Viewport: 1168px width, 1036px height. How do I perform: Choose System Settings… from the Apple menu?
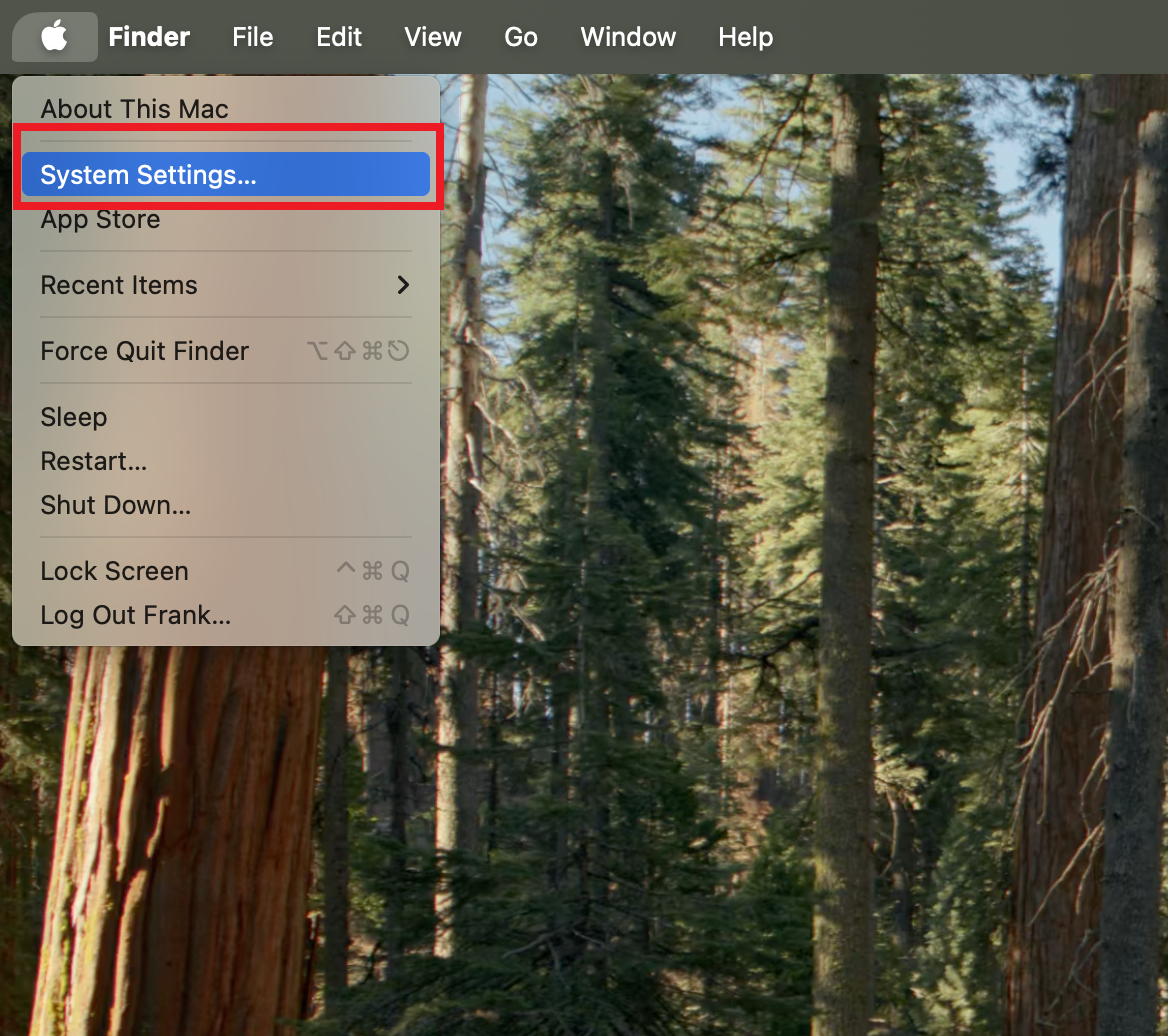(148, 175)
